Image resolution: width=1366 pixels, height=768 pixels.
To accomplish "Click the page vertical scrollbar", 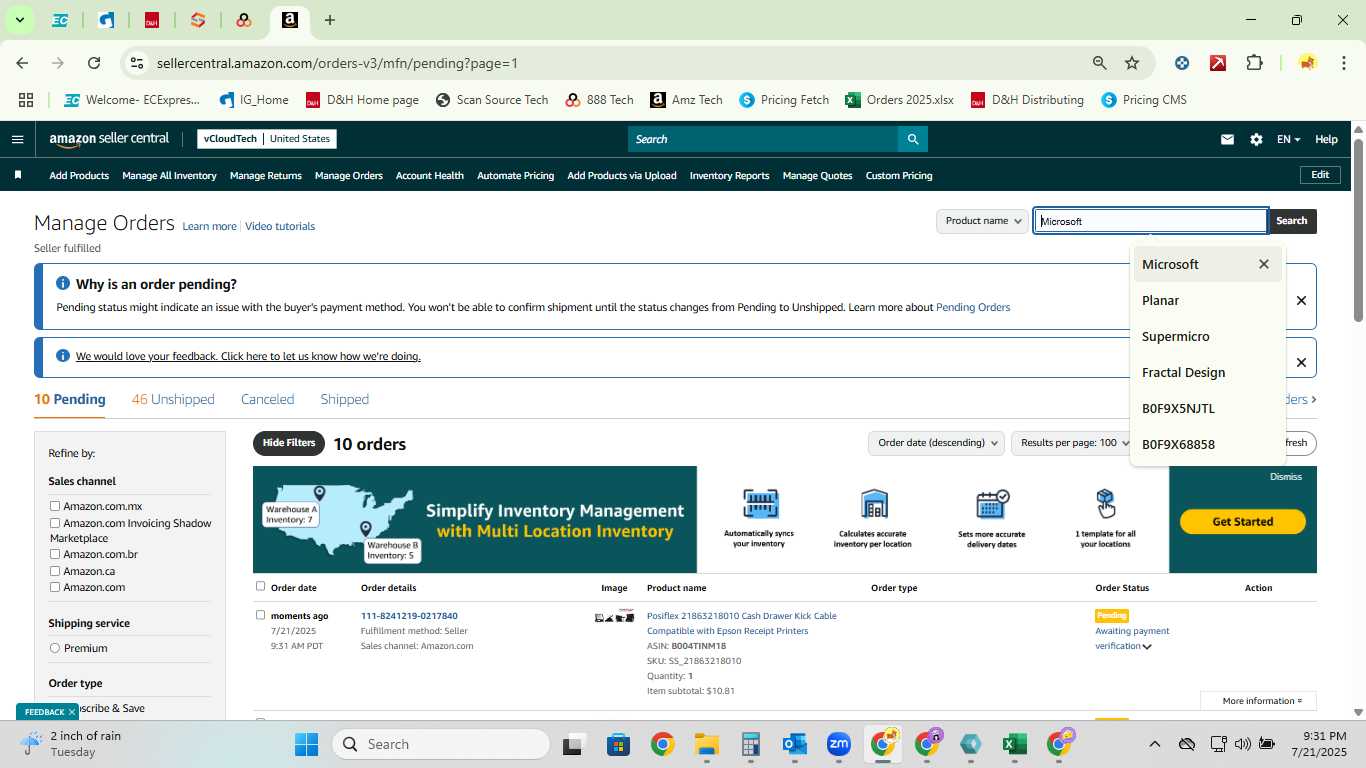I will click(1358, 230).
